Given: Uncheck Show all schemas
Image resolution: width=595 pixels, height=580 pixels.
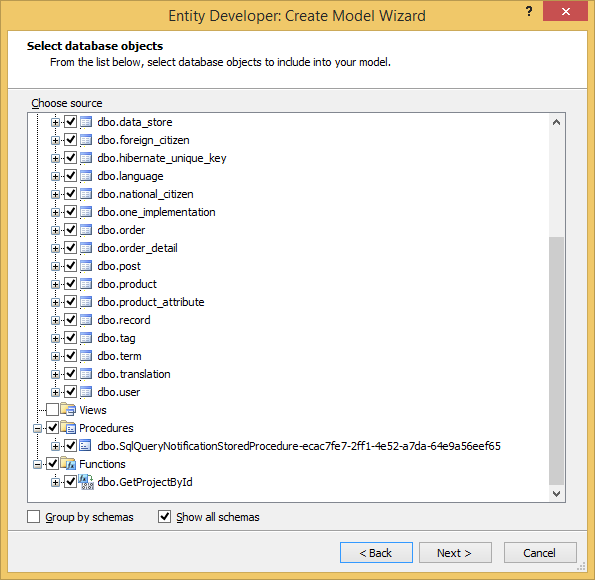Looking at the screenshot, I should pos(164,517).
